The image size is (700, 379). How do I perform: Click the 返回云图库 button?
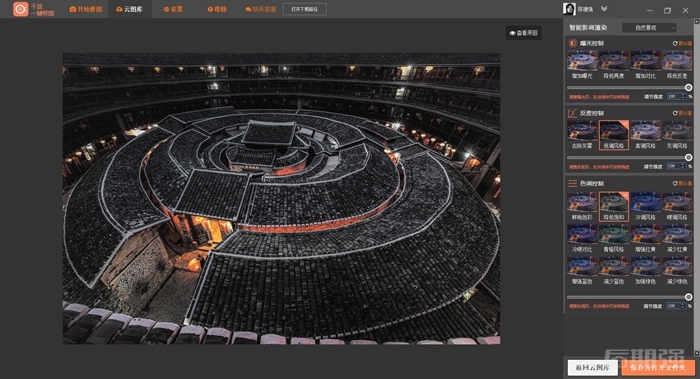click(x=592, y=367)
